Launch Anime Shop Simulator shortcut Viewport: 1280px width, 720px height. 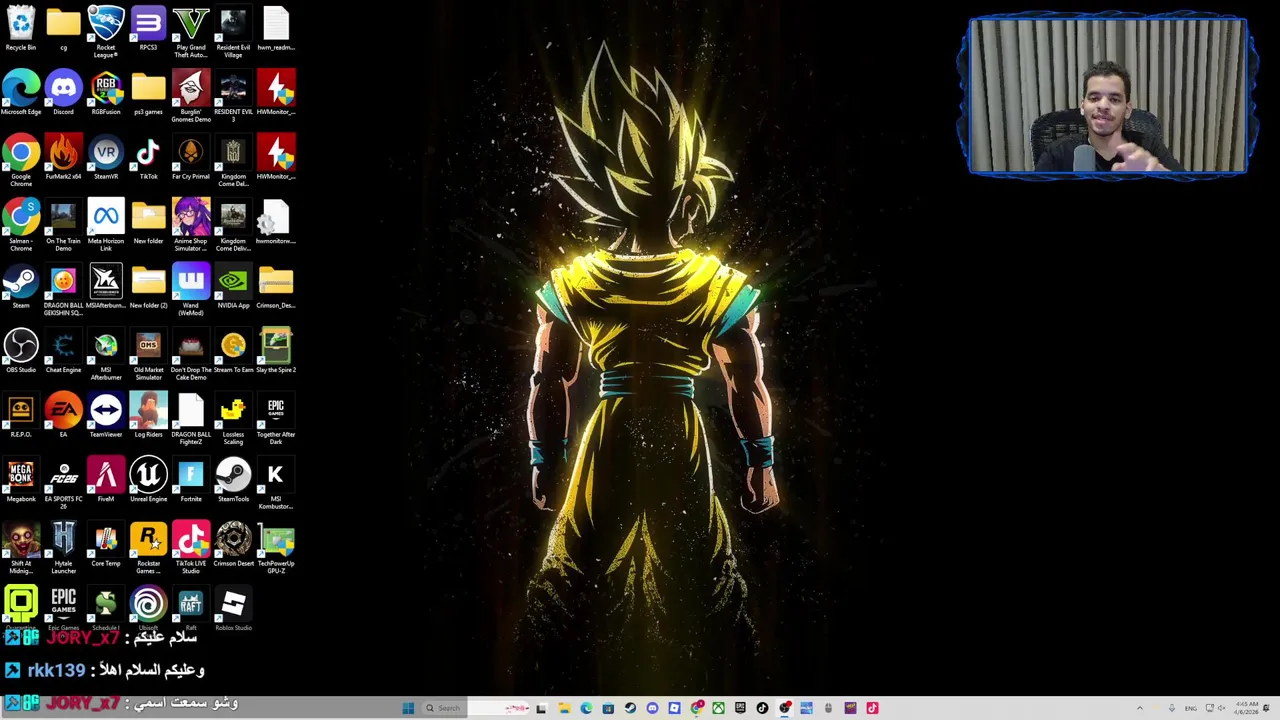pos(191,225)
